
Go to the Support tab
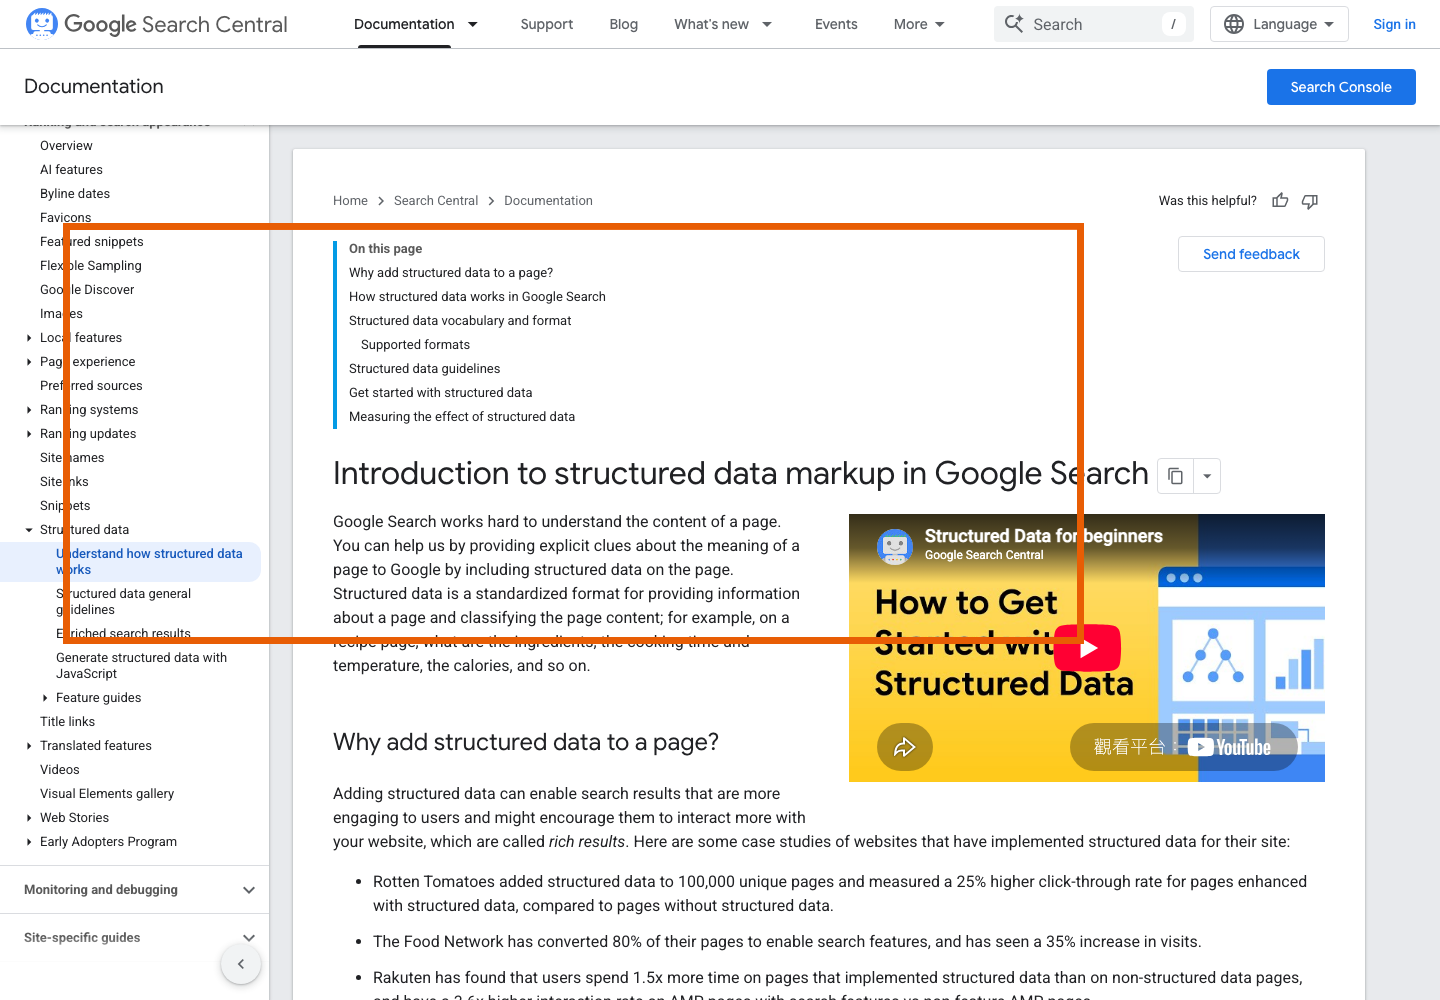pos(547,24)
